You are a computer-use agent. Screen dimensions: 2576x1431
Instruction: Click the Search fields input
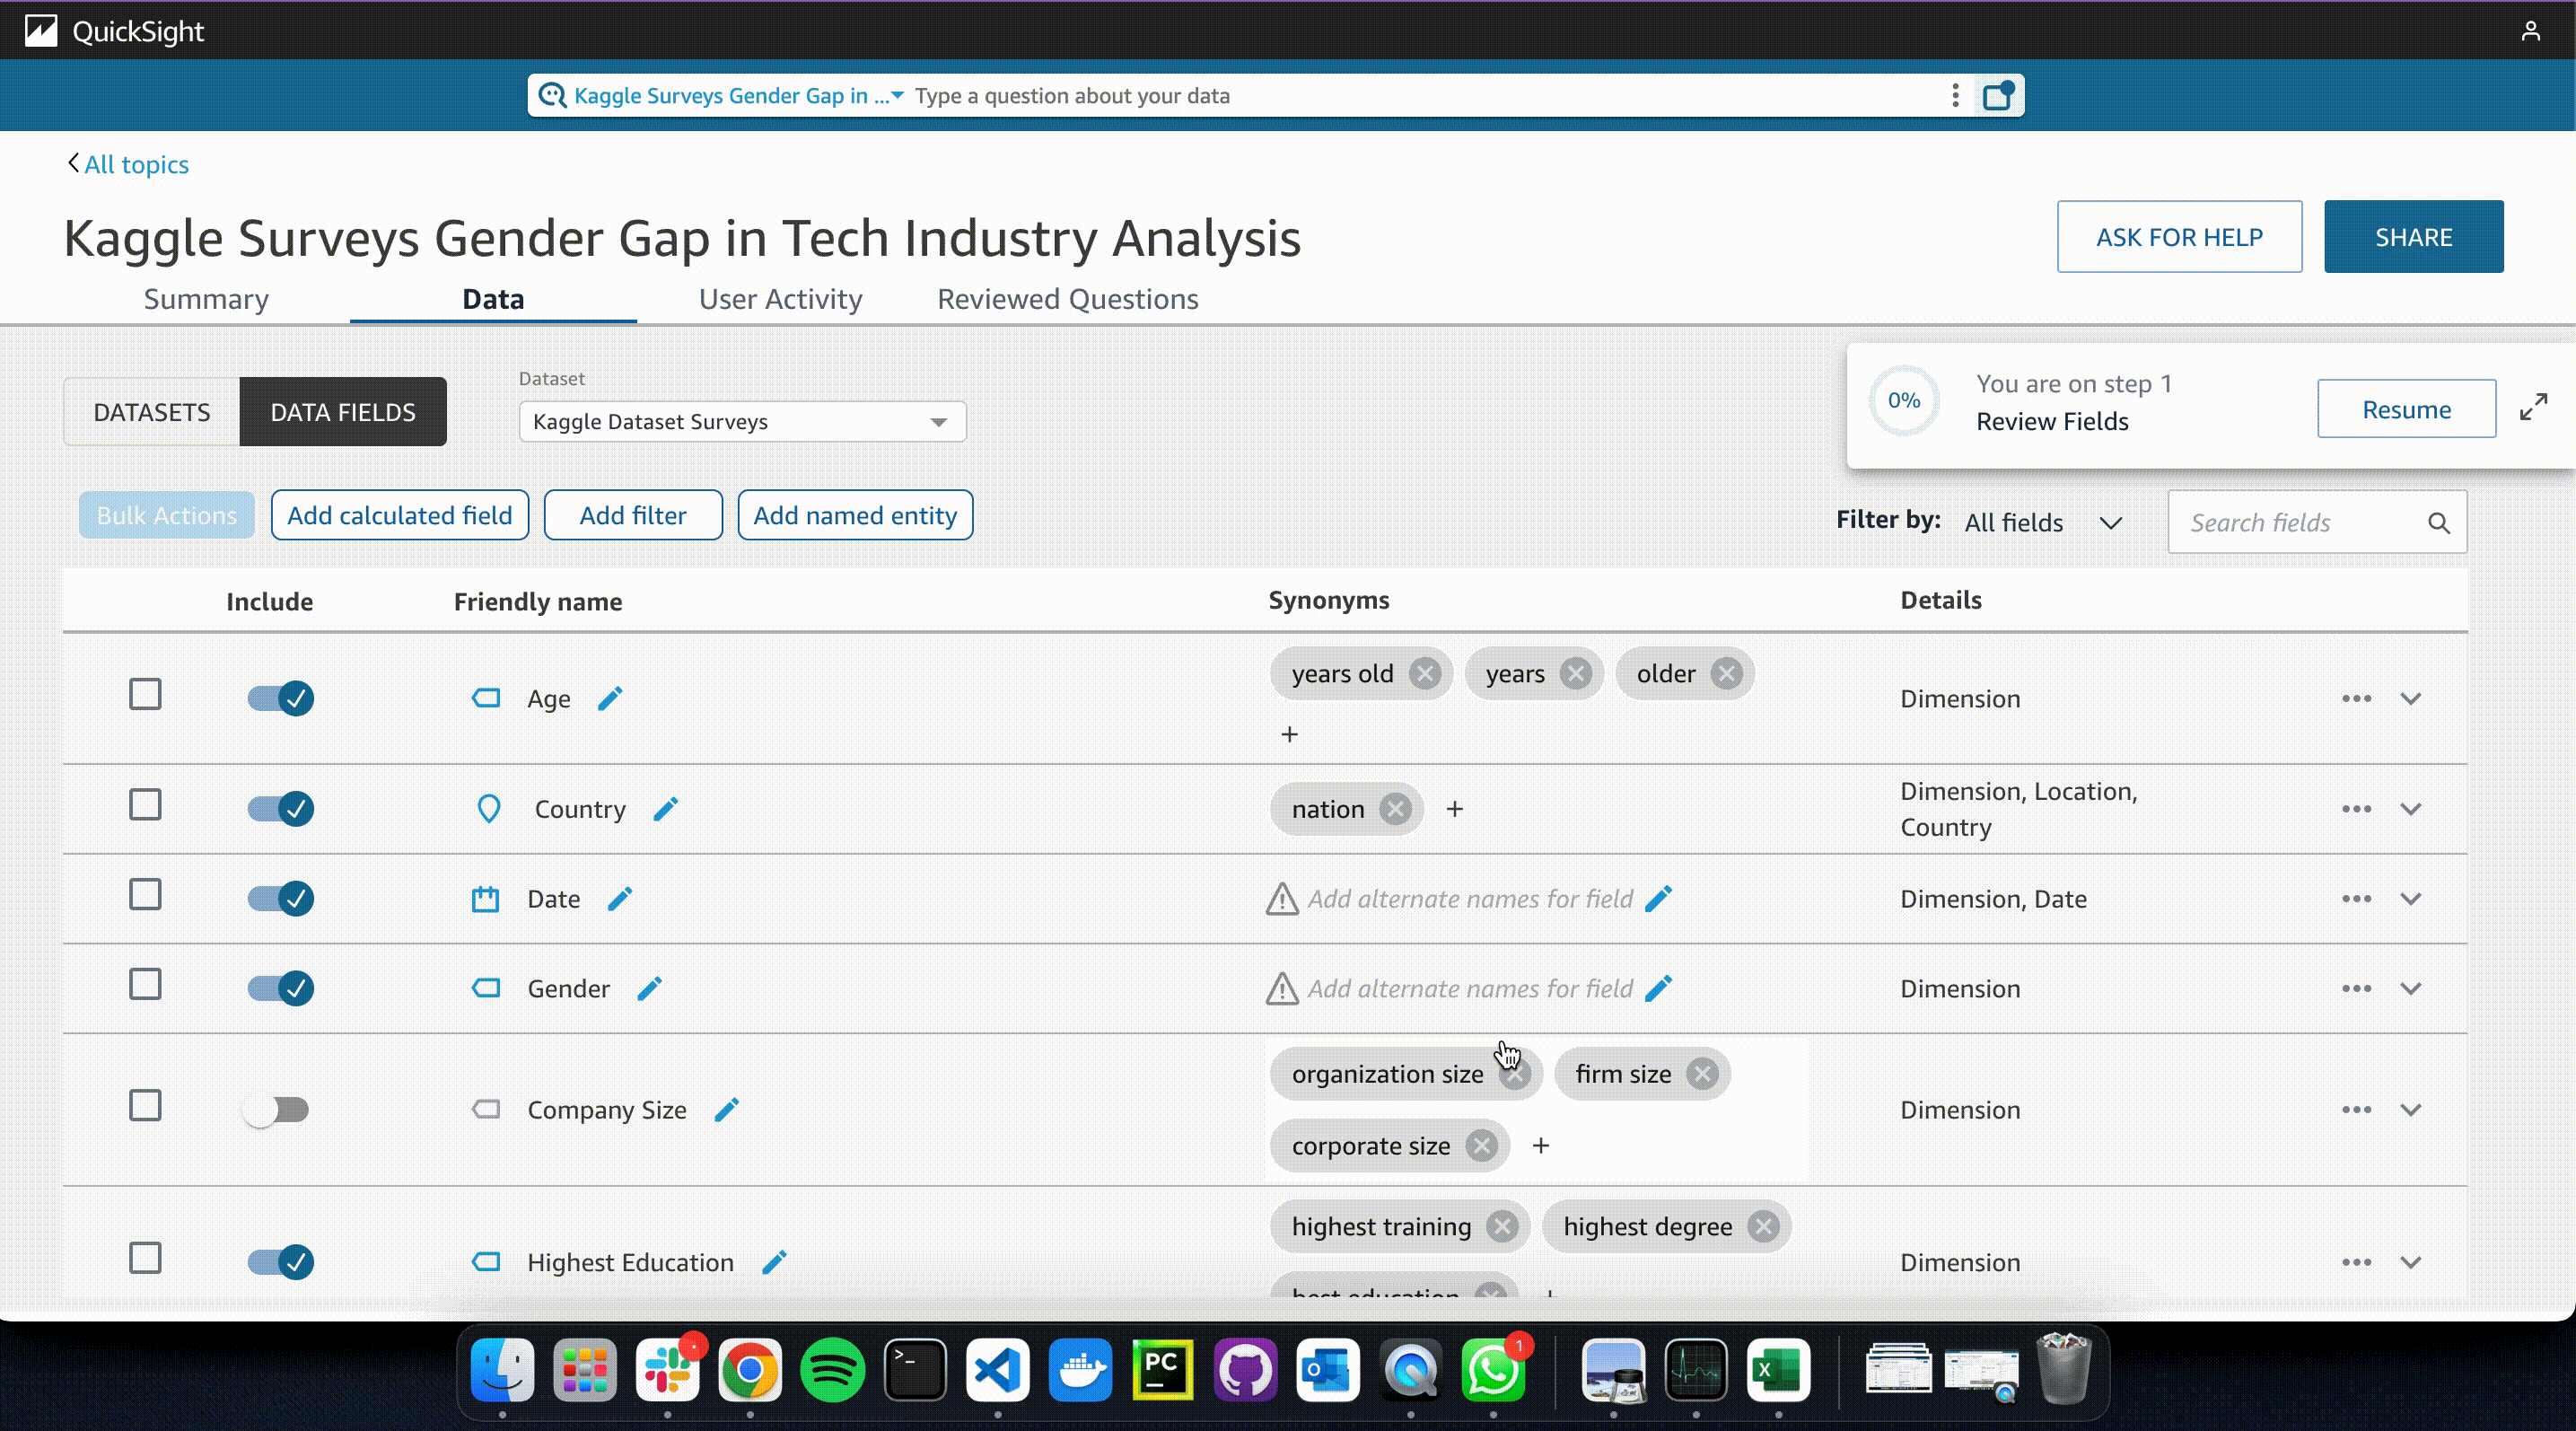click(x=2317, y=522)
